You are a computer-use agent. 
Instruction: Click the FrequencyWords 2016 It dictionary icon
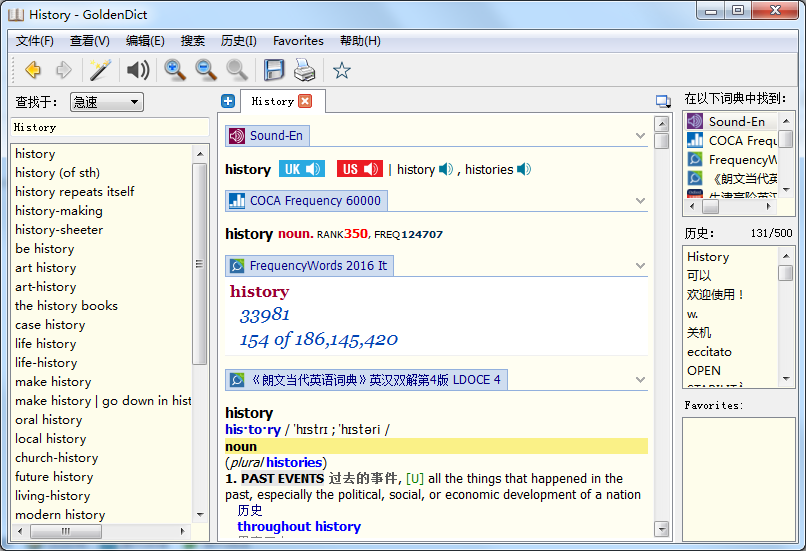coord(237,266)
